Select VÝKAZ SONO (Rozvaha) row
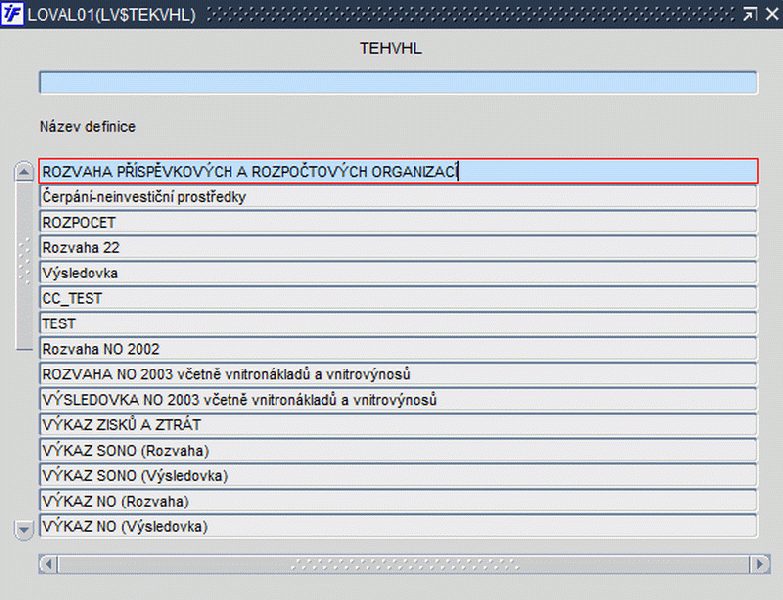Viewport: 783px width, 600px height. pos(398,450)
